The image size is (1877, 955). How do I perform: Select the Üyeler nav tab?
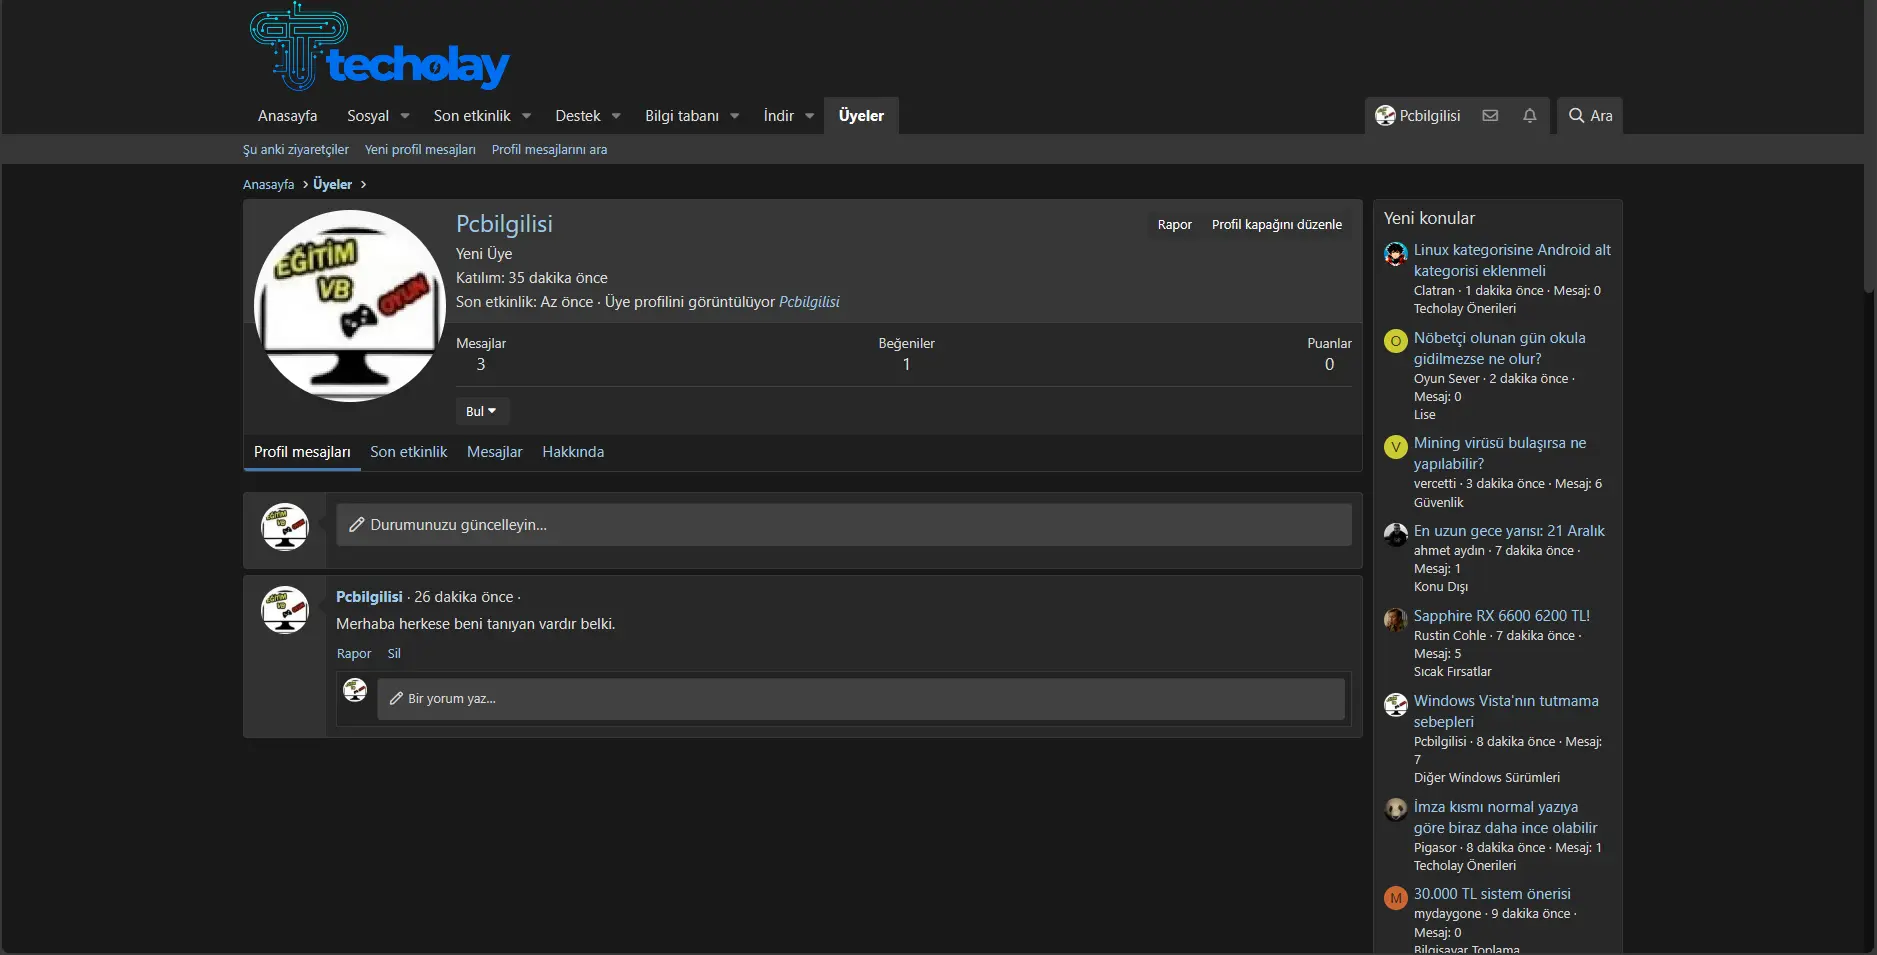[861, 116]
